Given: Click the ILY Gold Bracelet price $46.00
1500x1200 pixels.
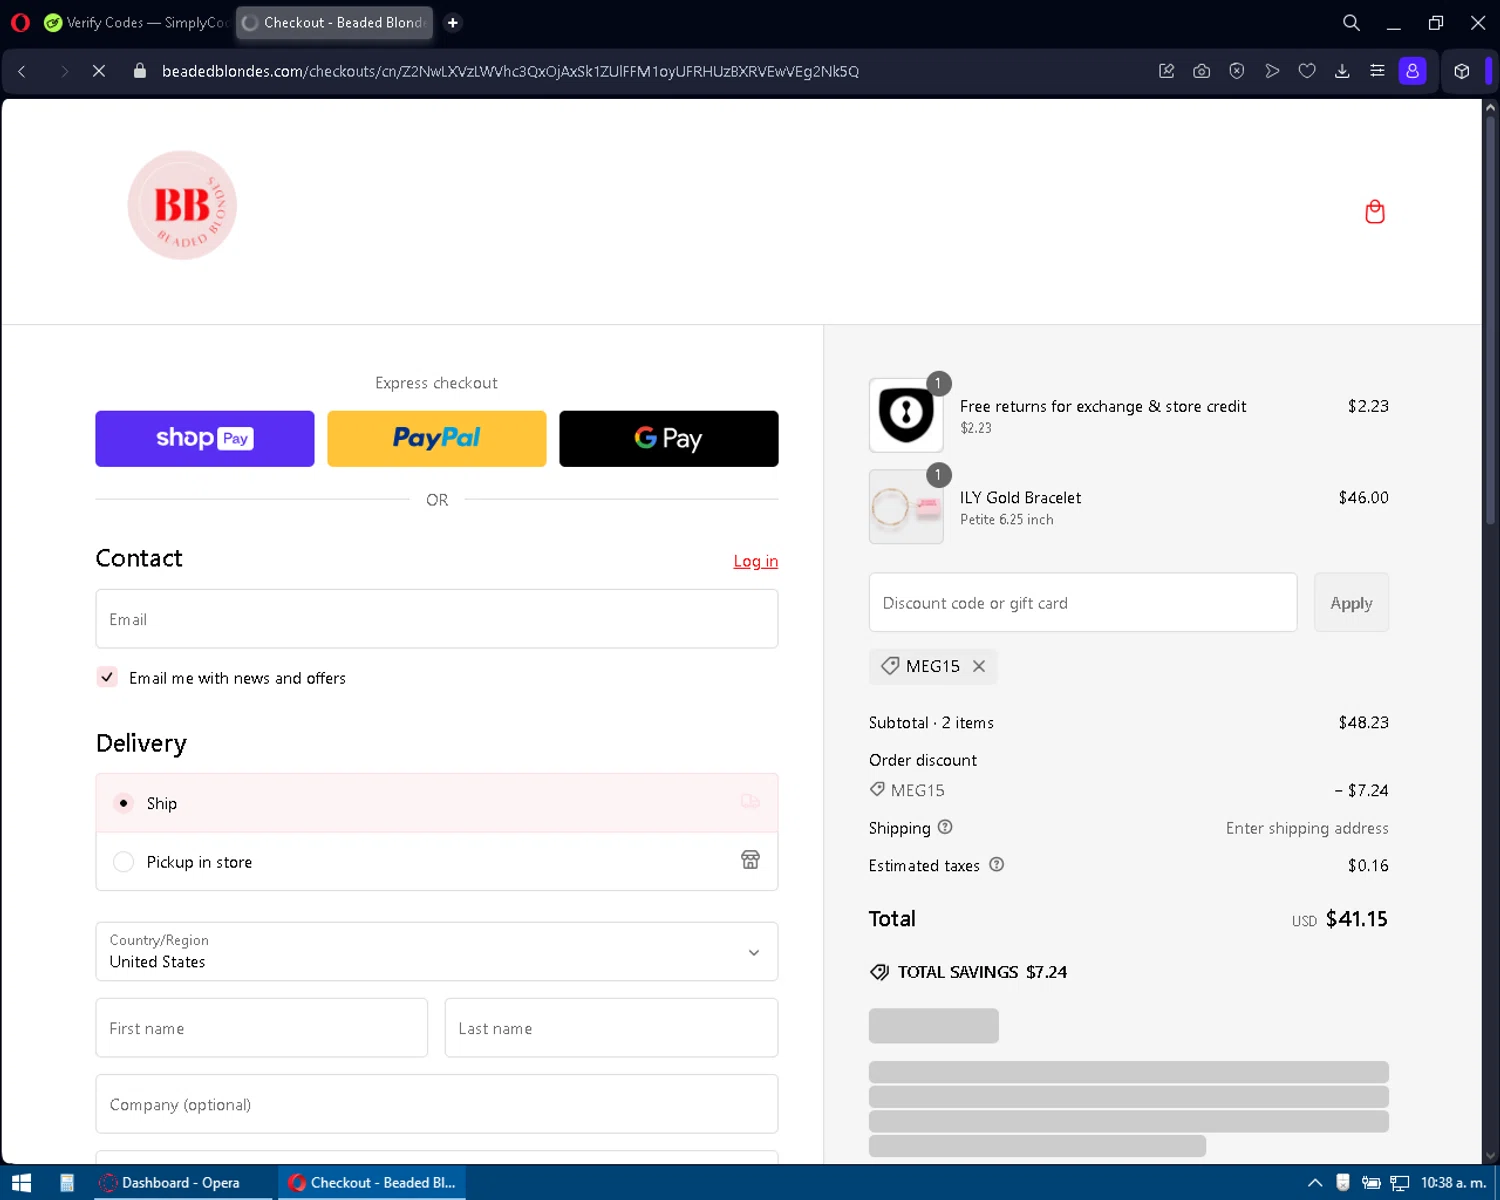Looking at the screenshot, I should pyautogui.click(x=1364, y=497).
